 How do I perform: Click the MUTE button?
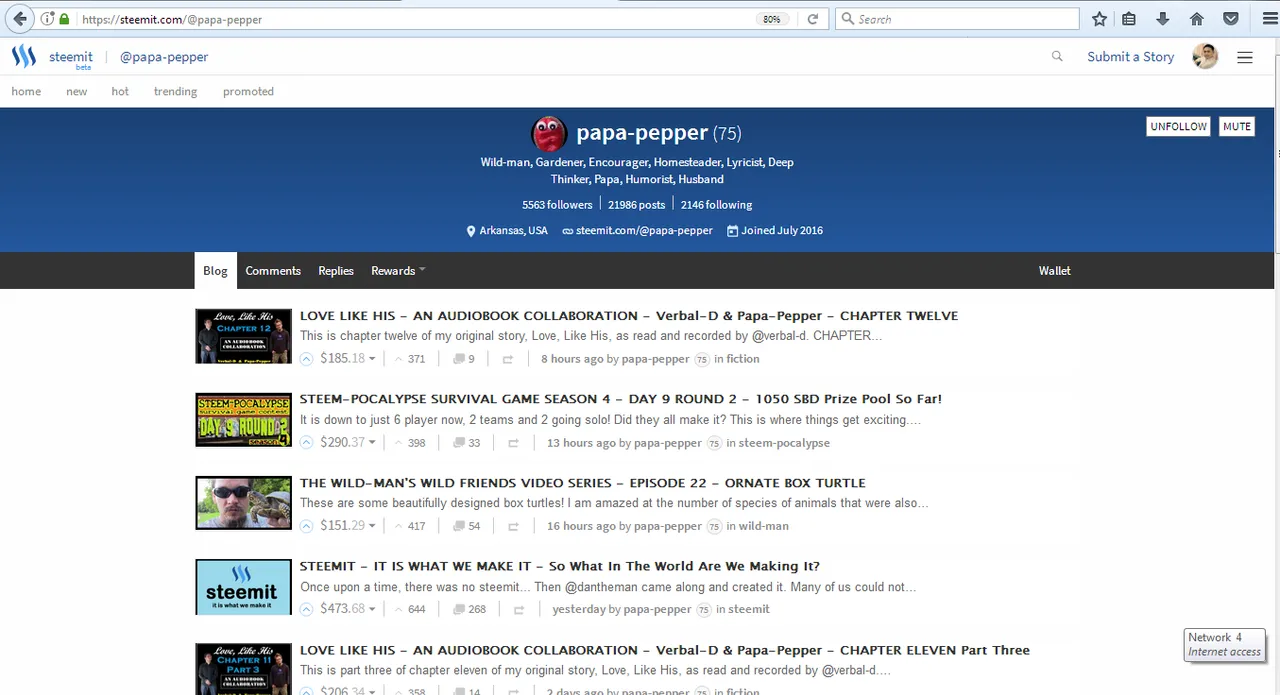tap(1237, 127)
